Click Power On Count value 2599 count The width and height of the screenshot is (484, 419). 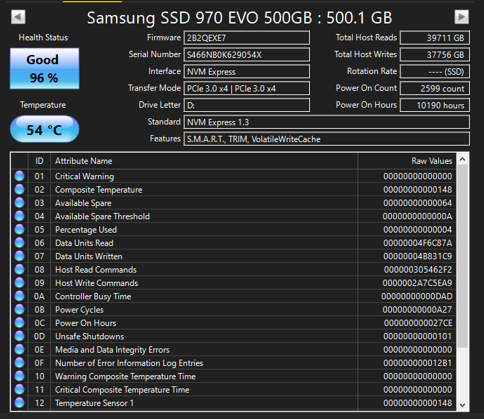point(435,88)
